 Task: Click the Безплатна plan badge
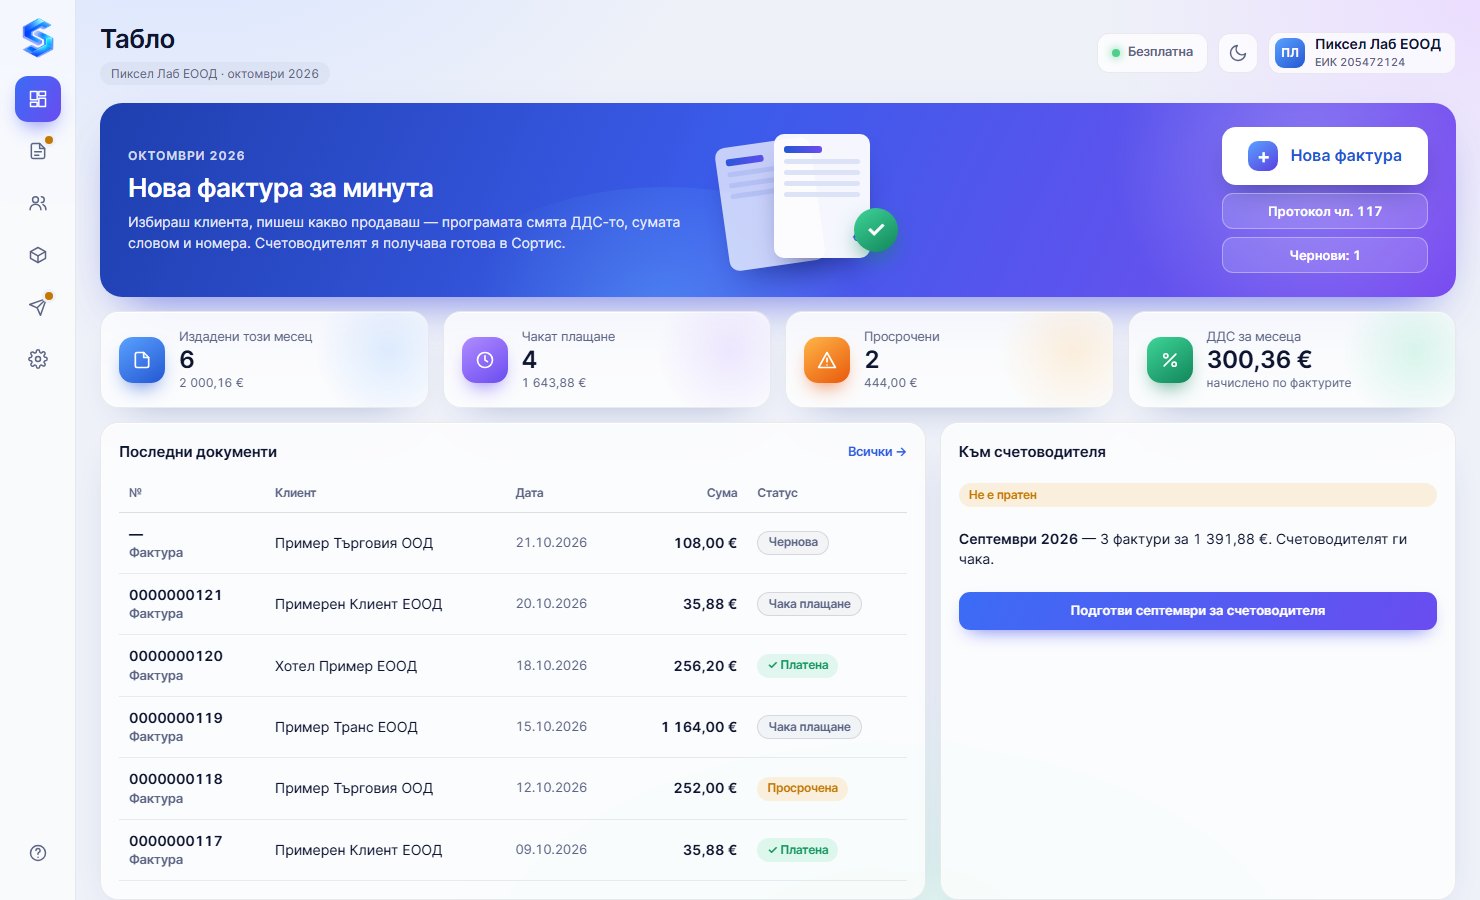tap(1152, 53)
